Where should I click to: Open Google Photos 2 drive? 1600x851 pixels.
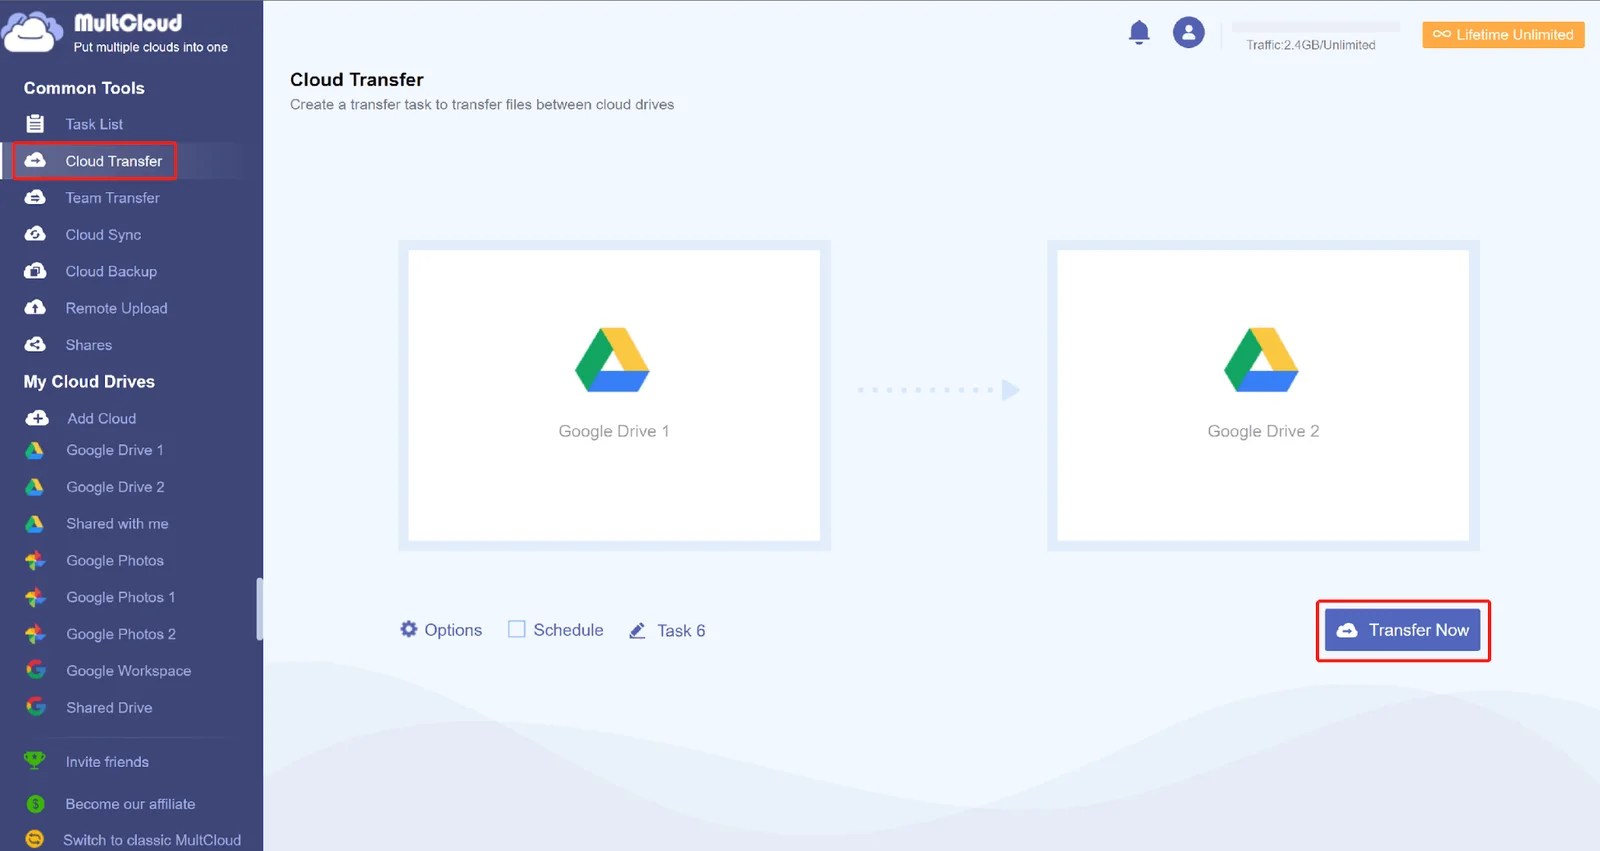[x=120, y=634]
